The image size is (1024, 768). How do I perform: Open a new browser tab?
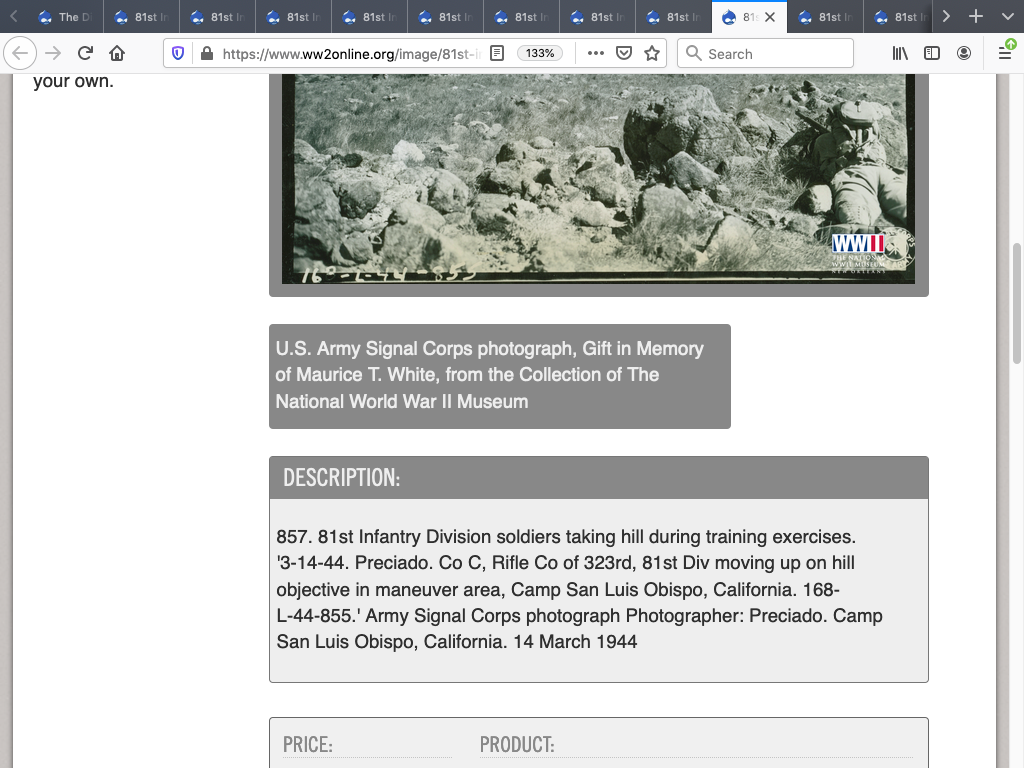976,17
